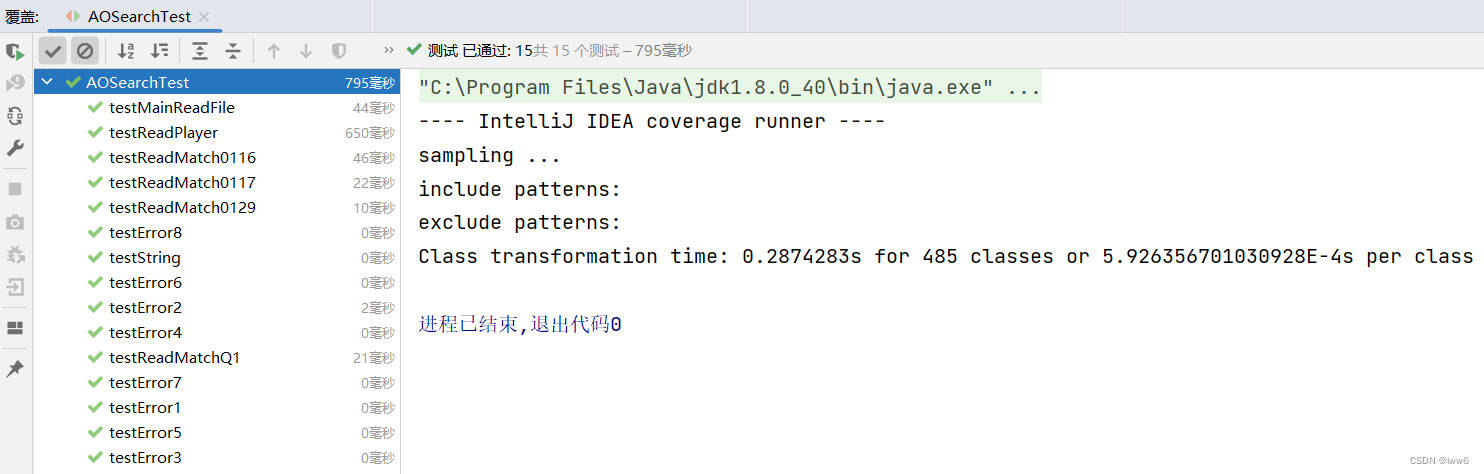Click the 'sampling ...' console line

pyautogui.click(x=490, y=155)
